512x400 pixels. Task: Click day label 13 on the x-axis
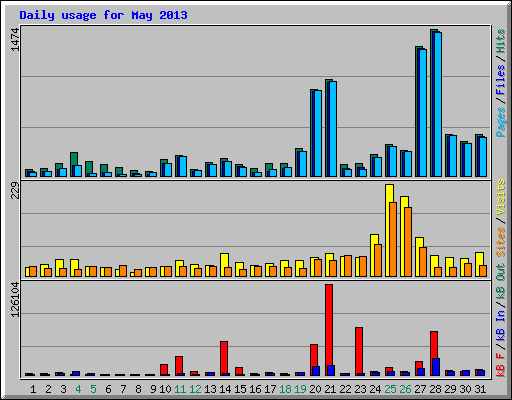point(210,389)
